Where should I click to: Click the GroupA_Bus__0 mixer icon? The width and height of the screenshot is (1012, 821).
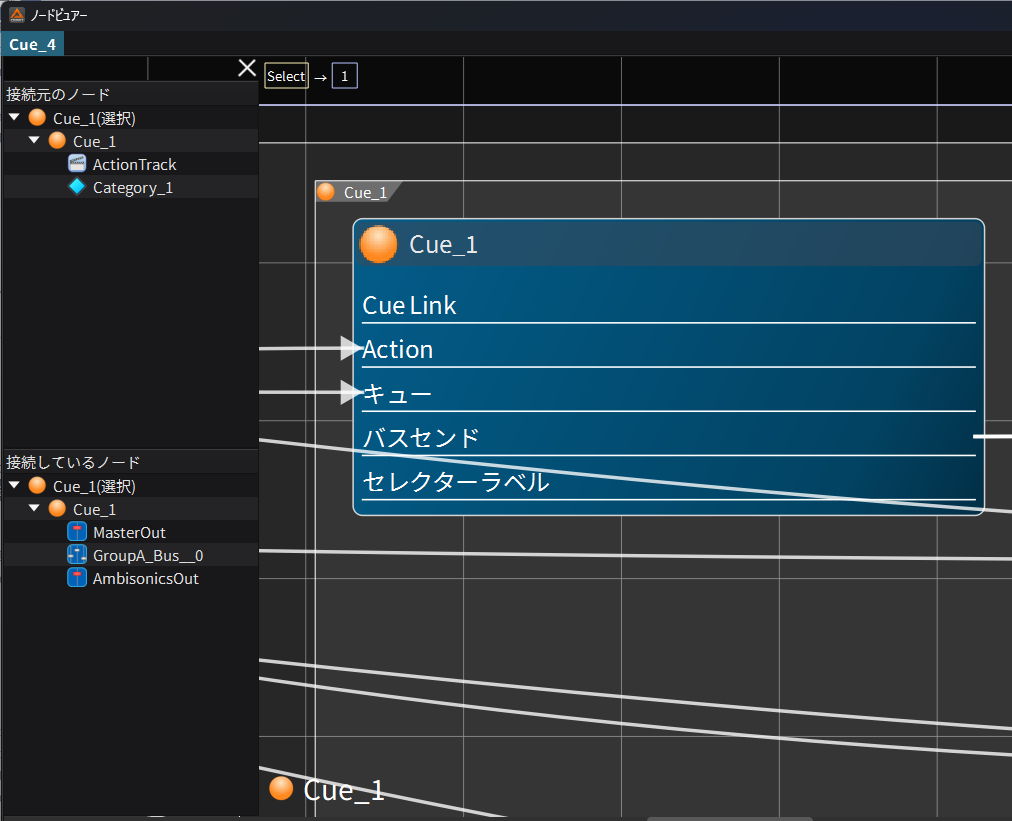77,555
